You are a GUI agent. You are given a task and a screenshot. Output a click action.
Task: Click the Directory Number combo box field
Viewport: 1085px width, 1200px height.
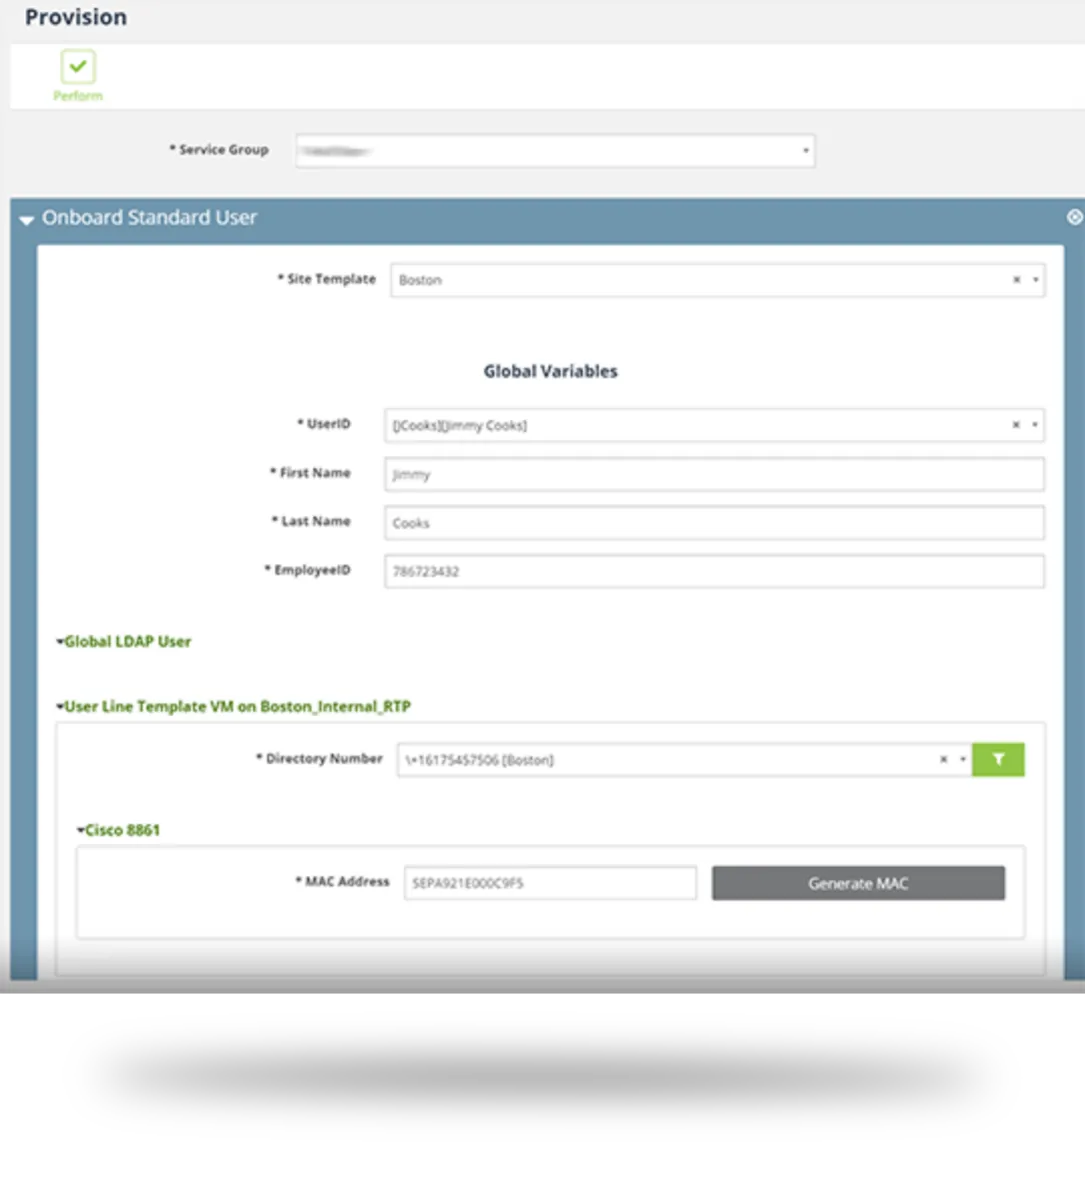point(684,760)
